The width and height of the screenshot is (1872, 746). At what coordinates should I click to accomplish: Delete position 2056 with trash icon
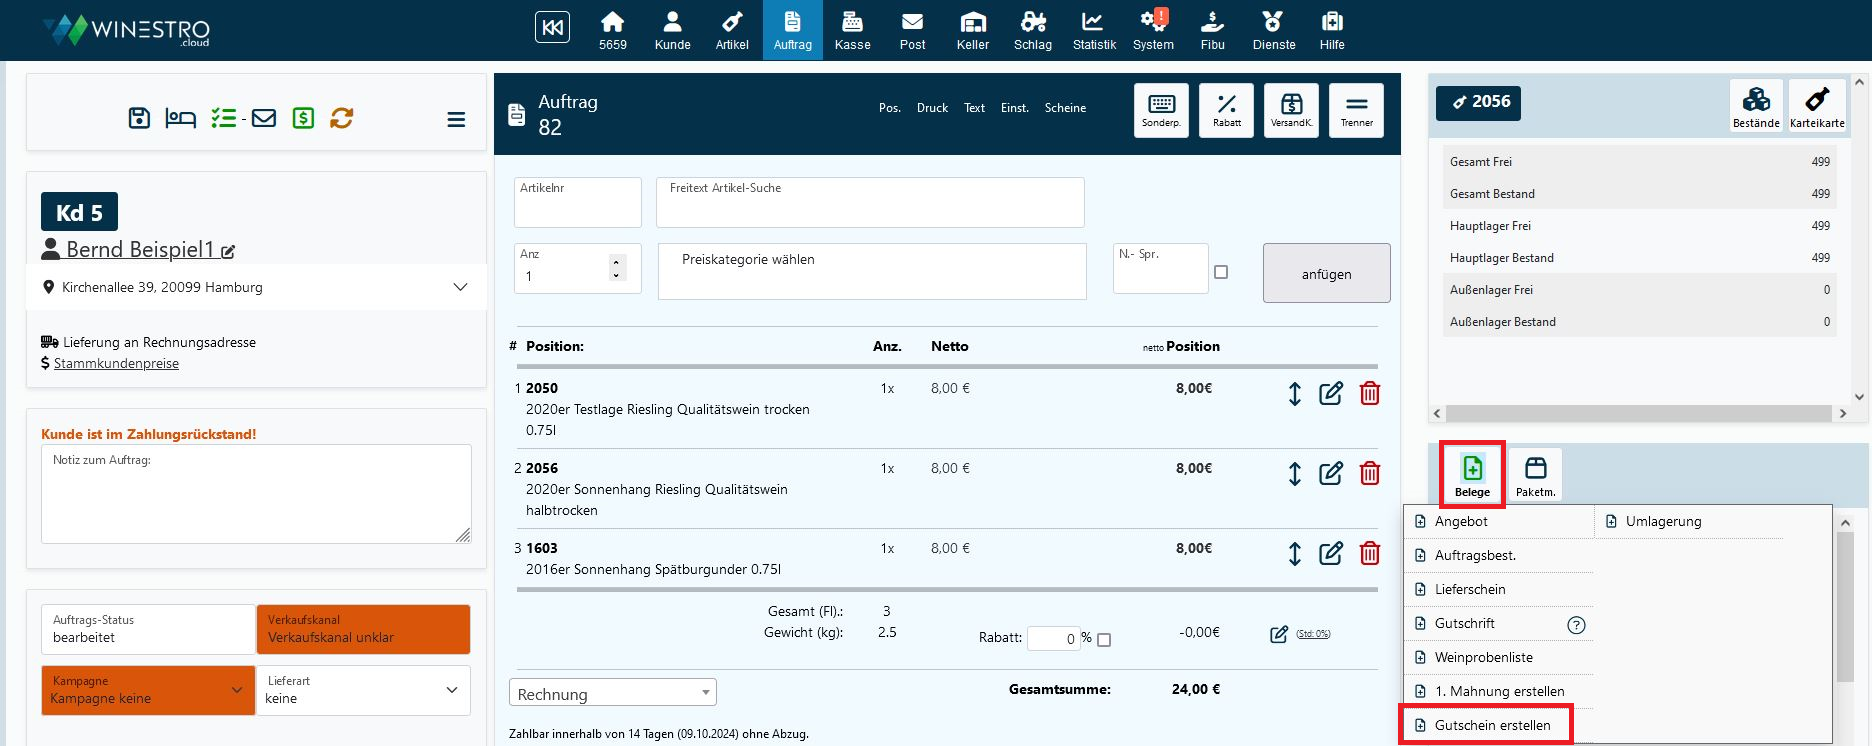1370,474
